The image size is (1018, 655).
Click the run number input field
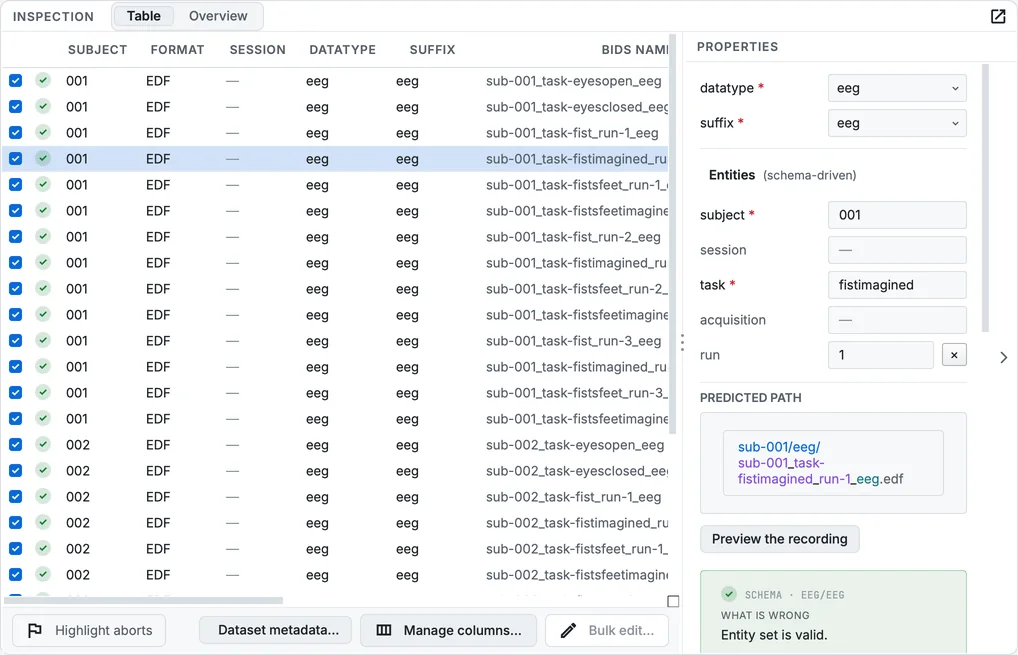point(880,355)
